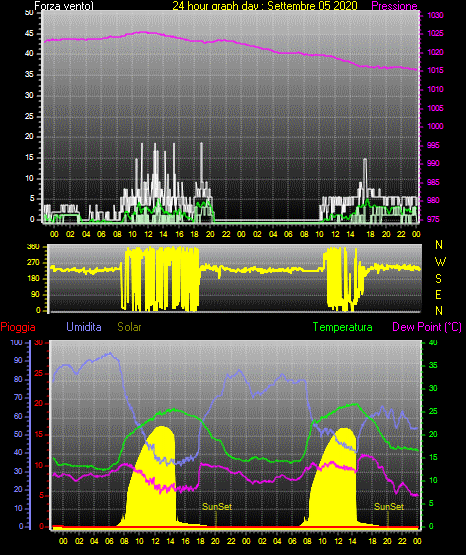This screenshot has height=555, width=466.
Task: Click the 'Dew Point (°C)' legend label
Action: [x=427, y=327]
